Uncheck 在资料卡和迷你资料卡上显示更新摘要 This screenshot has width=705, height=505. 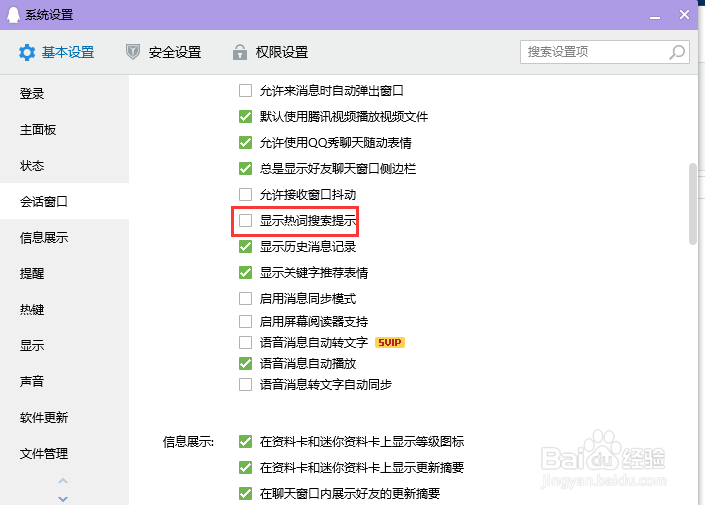pos(245,468)
